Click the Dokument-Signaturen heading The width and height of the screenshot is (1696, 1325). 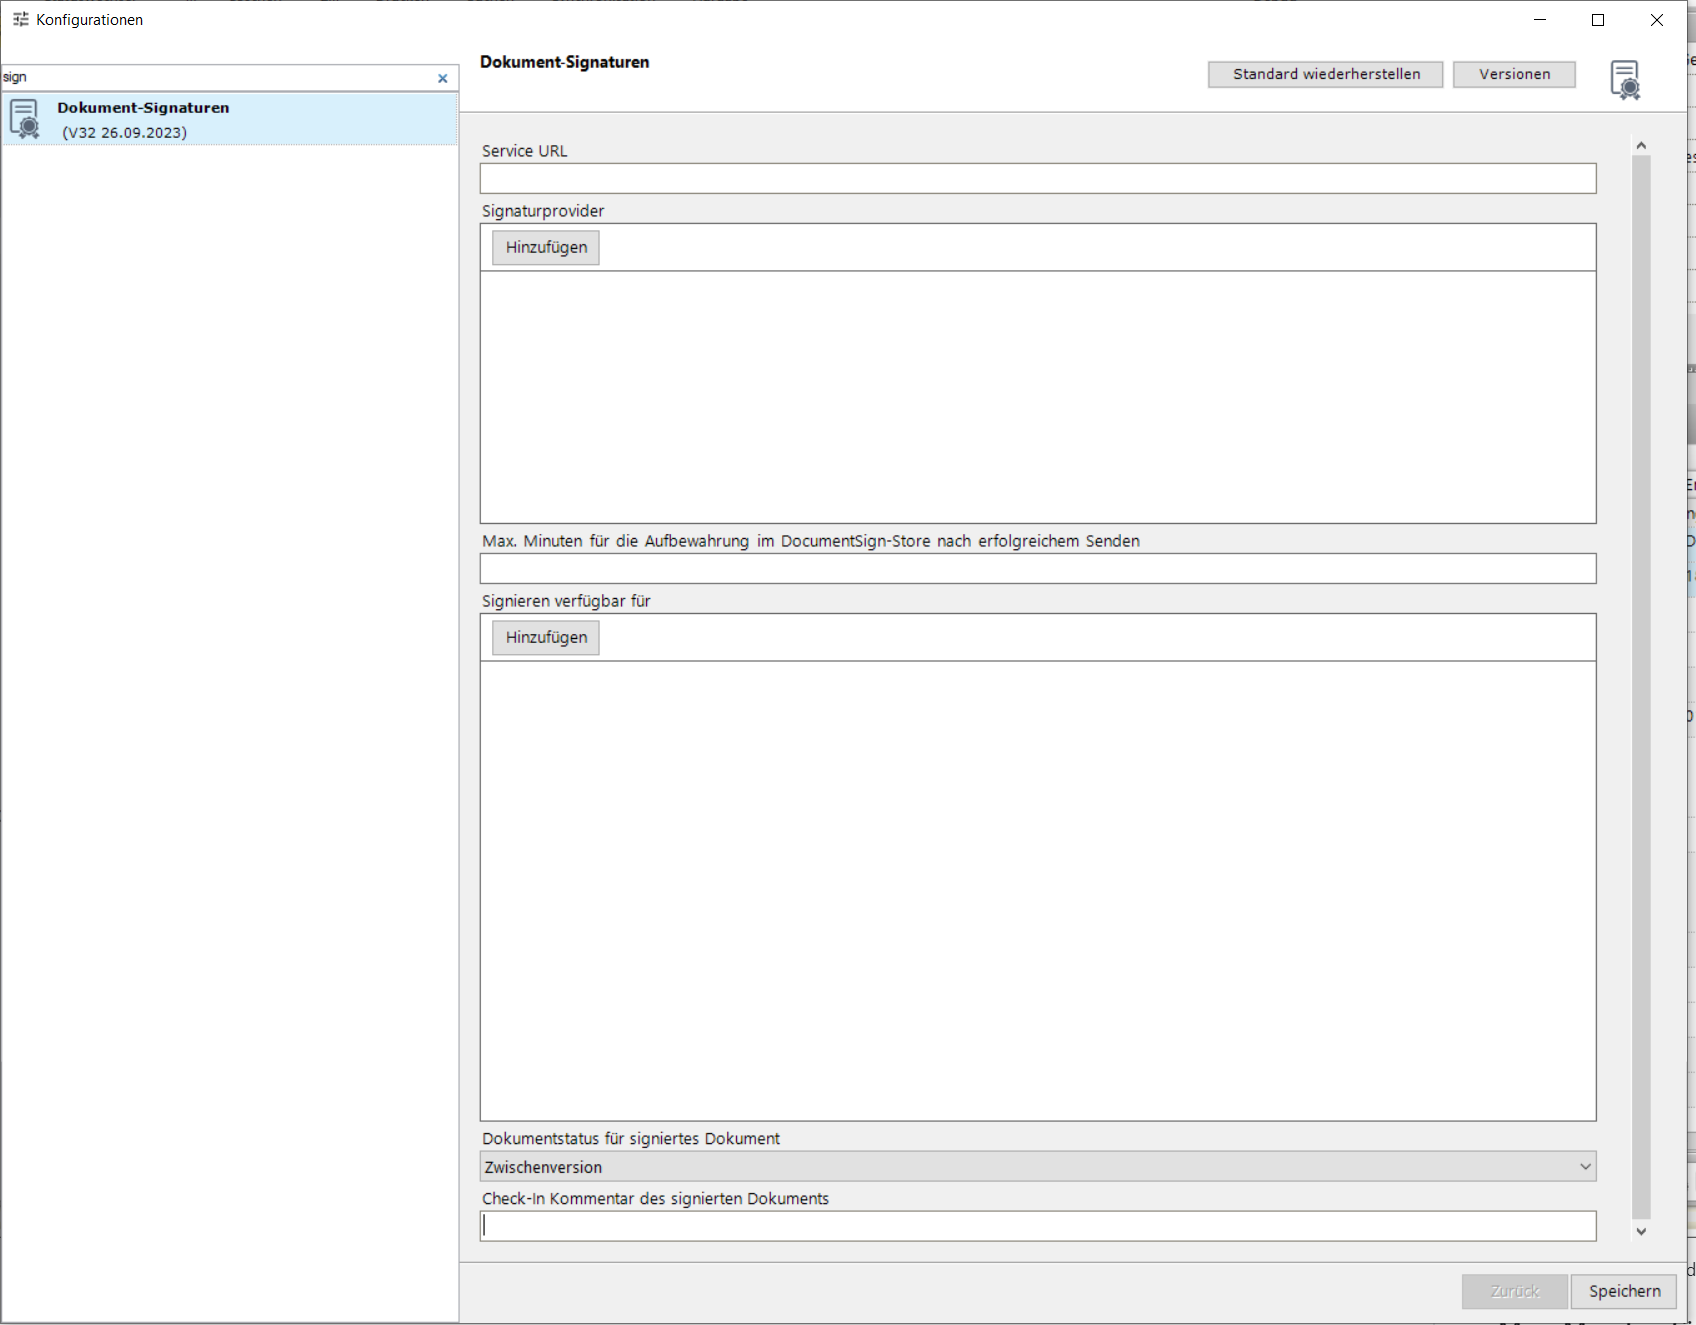pos(564,62)
